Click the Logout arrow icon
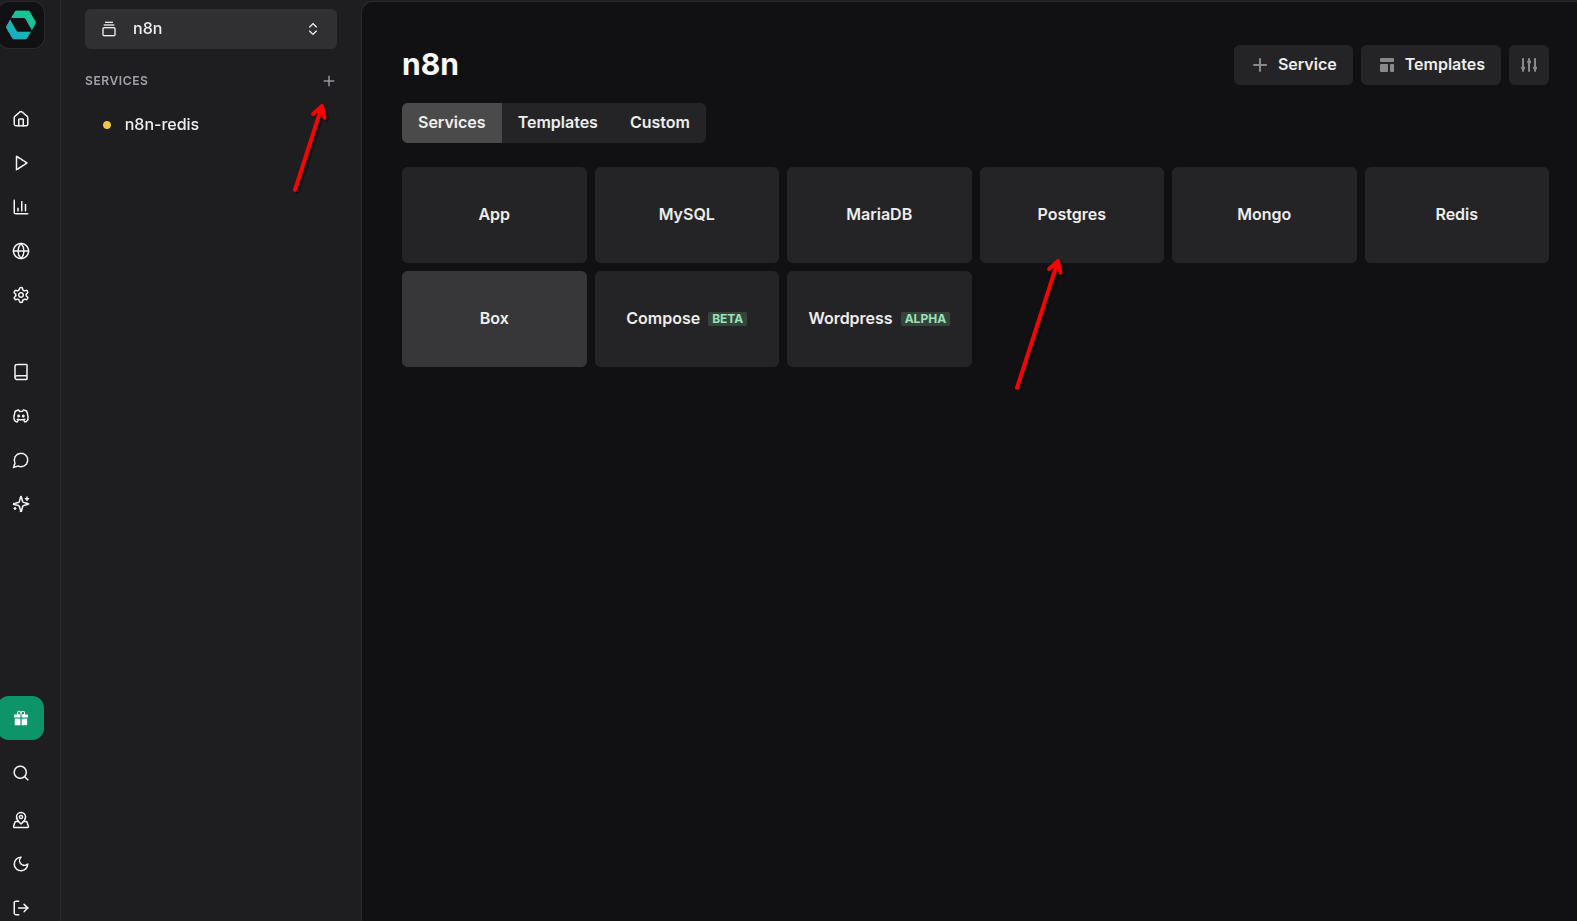The image size is (1577, 921). pos(21,908)
